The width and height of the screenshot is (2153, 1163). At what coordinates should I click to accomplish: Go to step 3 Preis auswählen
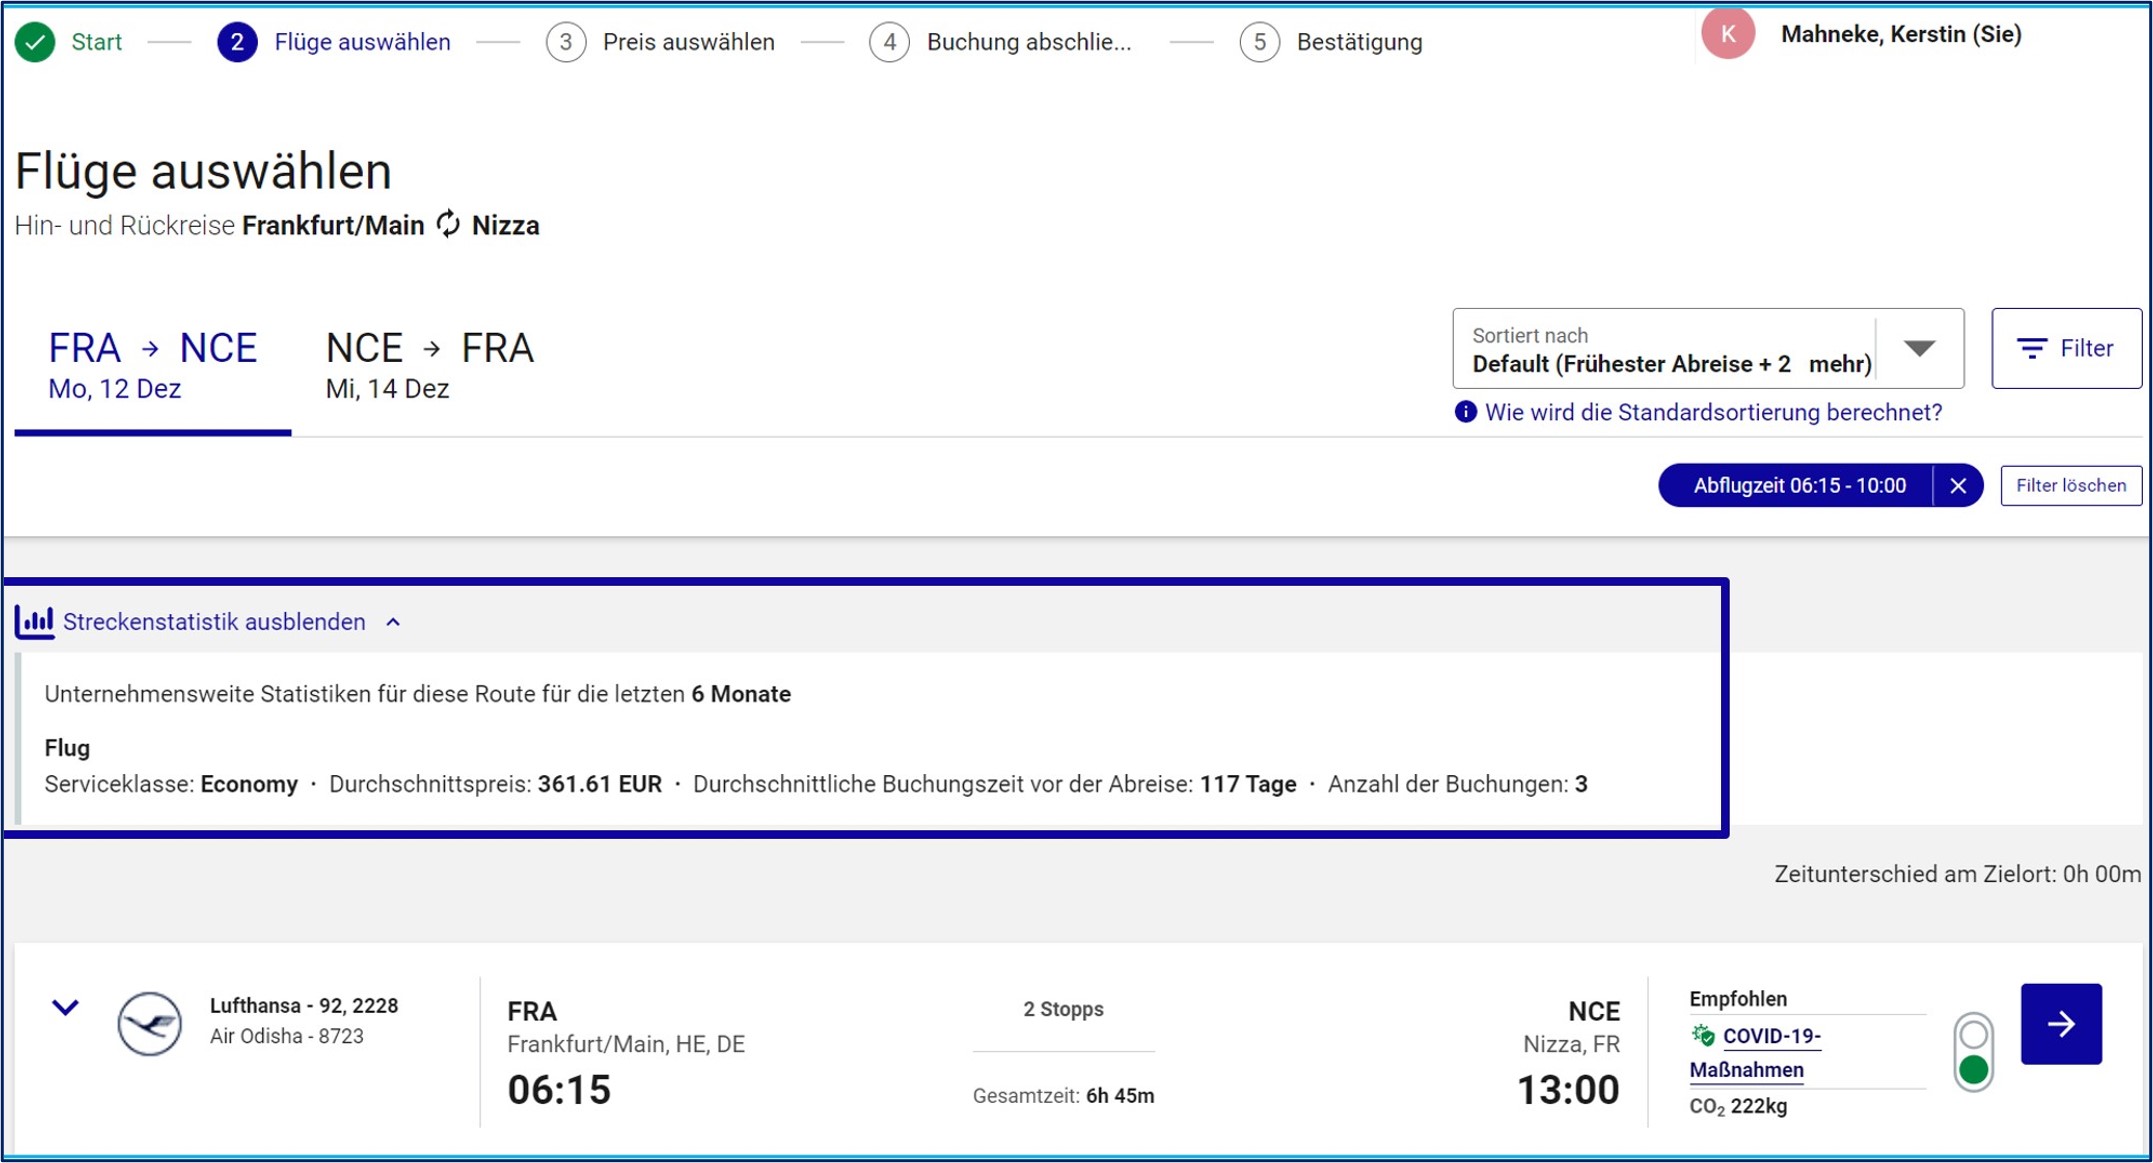[x=660, y=42]
